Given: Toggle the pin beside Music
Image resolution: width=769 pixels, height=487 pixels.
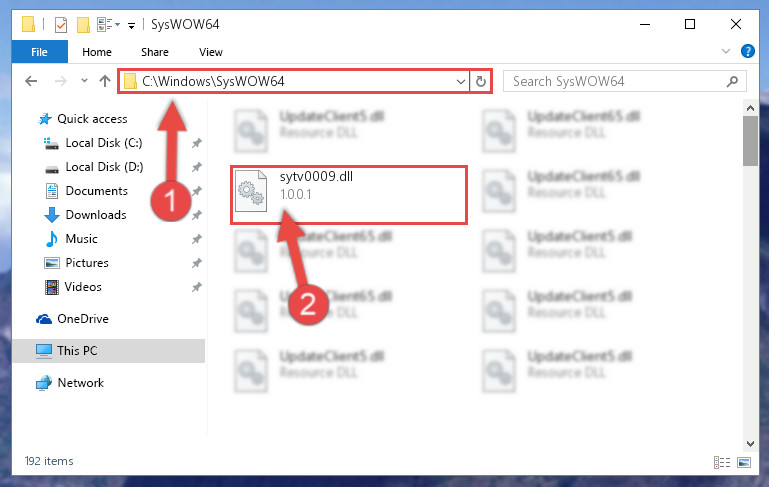Looking at the screenshot, I should [197, 239].
